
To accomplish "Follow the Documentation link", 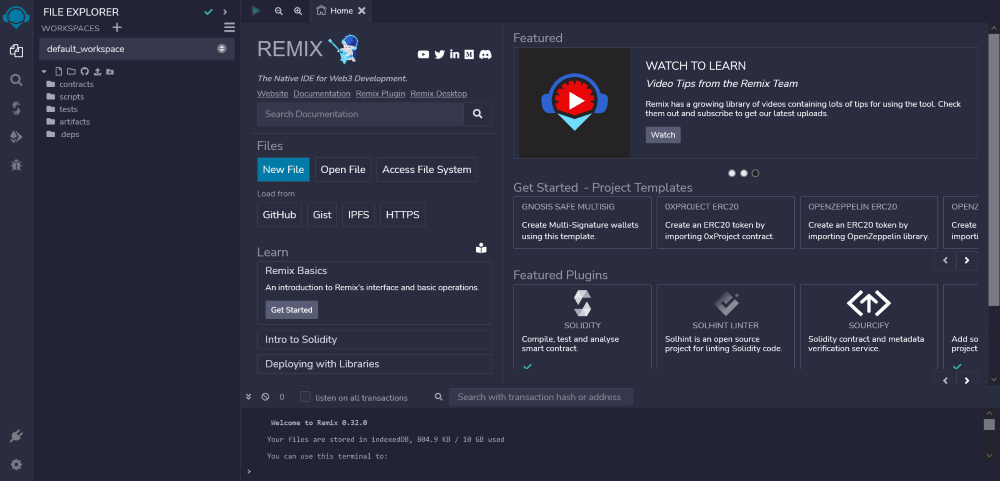I will pyautogui.click(x=322, y=94).
